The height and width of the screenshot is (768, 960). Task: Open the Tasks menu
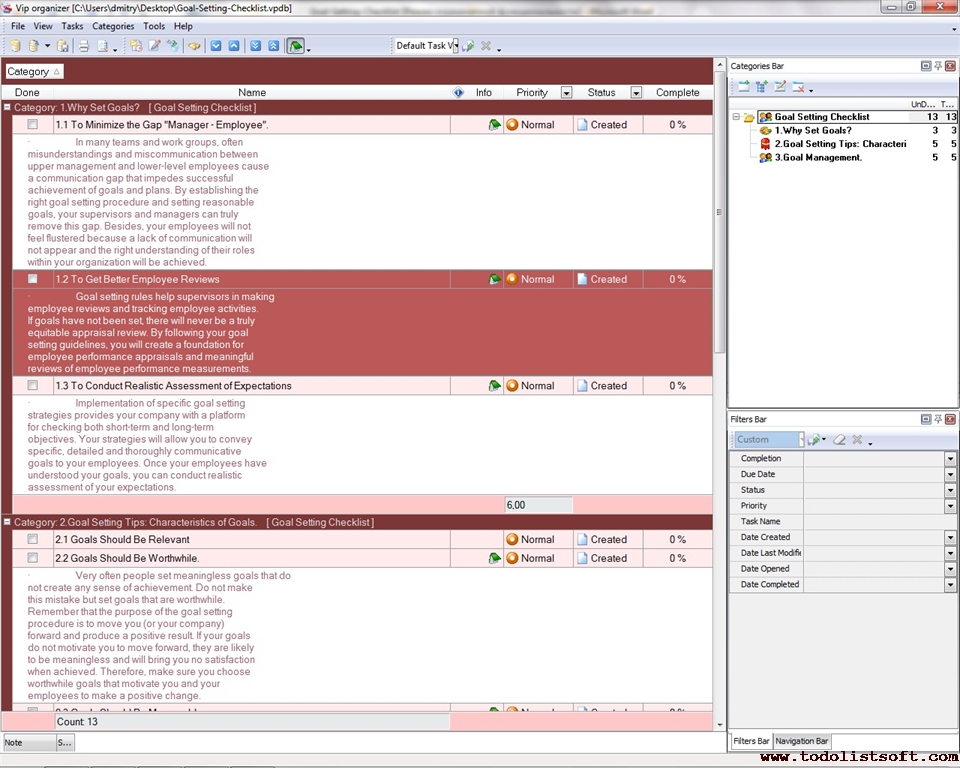(72, 26)
